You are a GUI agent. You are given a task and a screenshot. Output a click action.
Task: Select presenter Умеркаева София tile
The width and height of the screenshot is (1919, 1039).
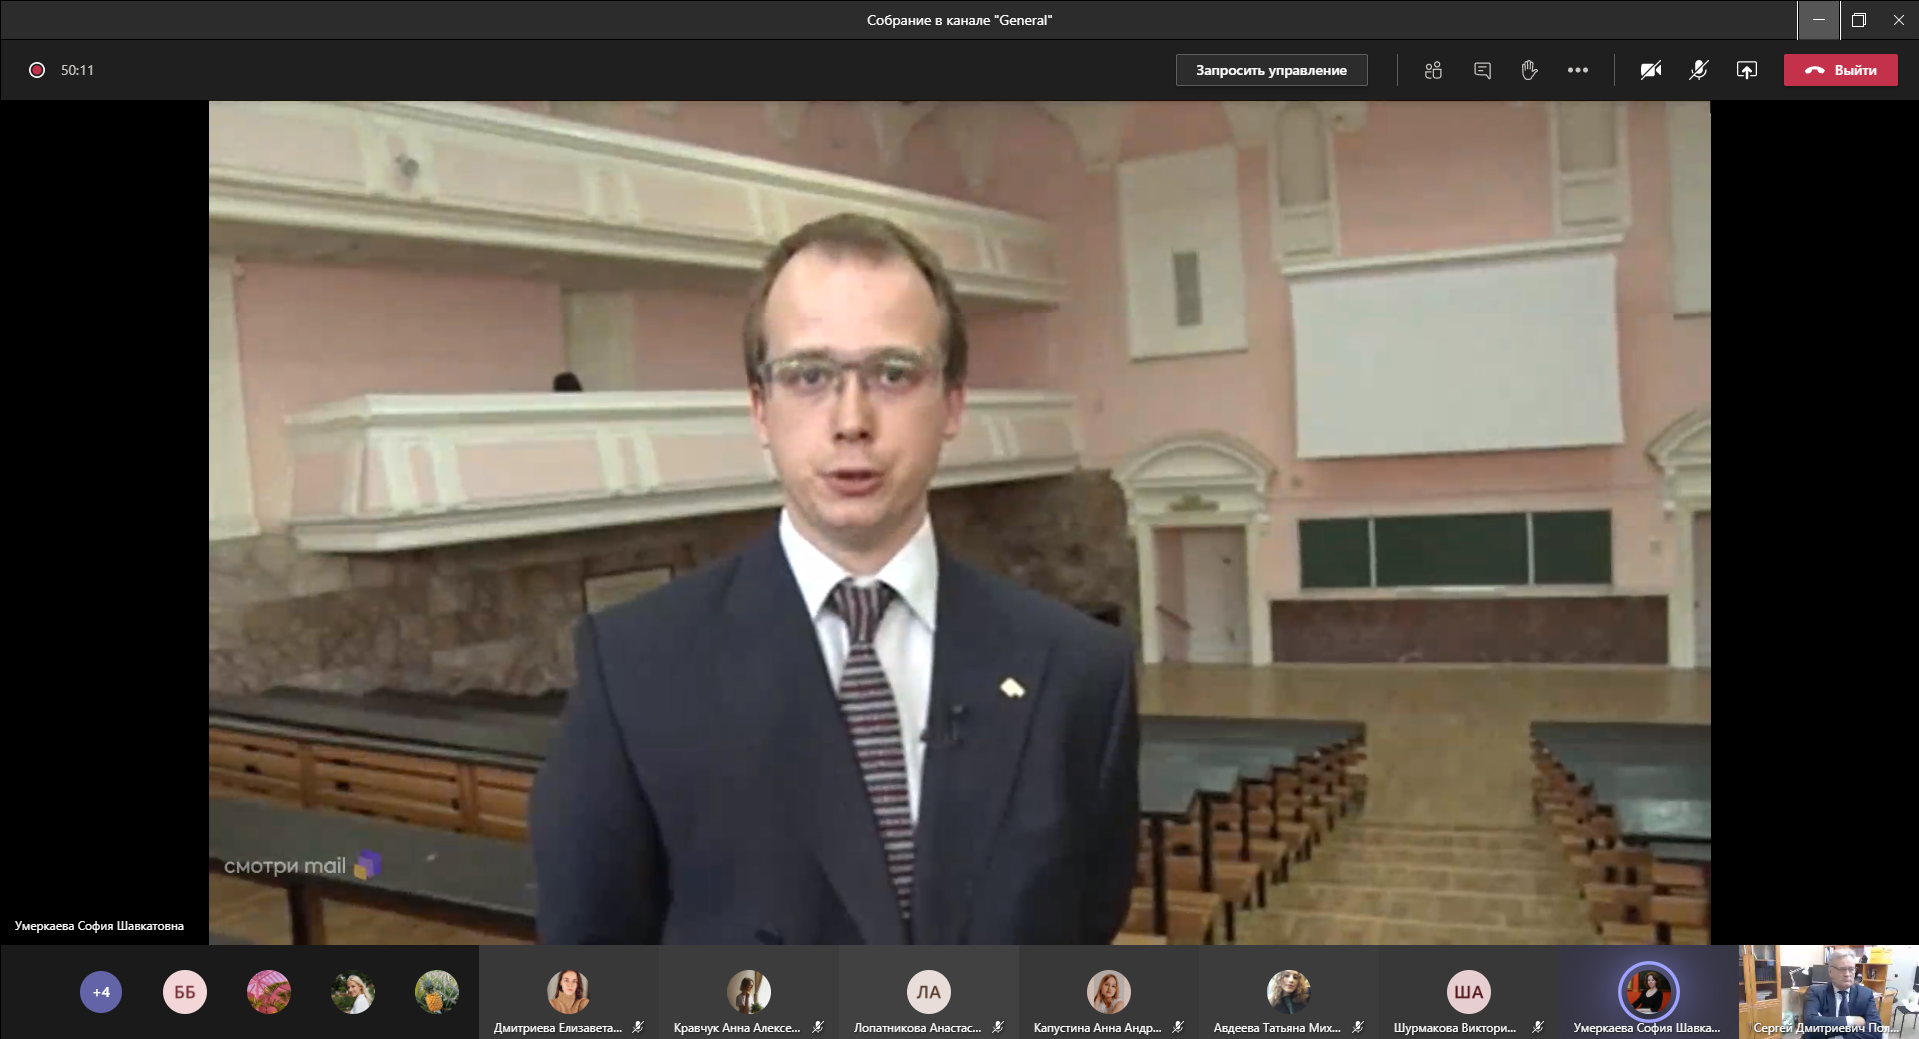(x=1648, y=993)
